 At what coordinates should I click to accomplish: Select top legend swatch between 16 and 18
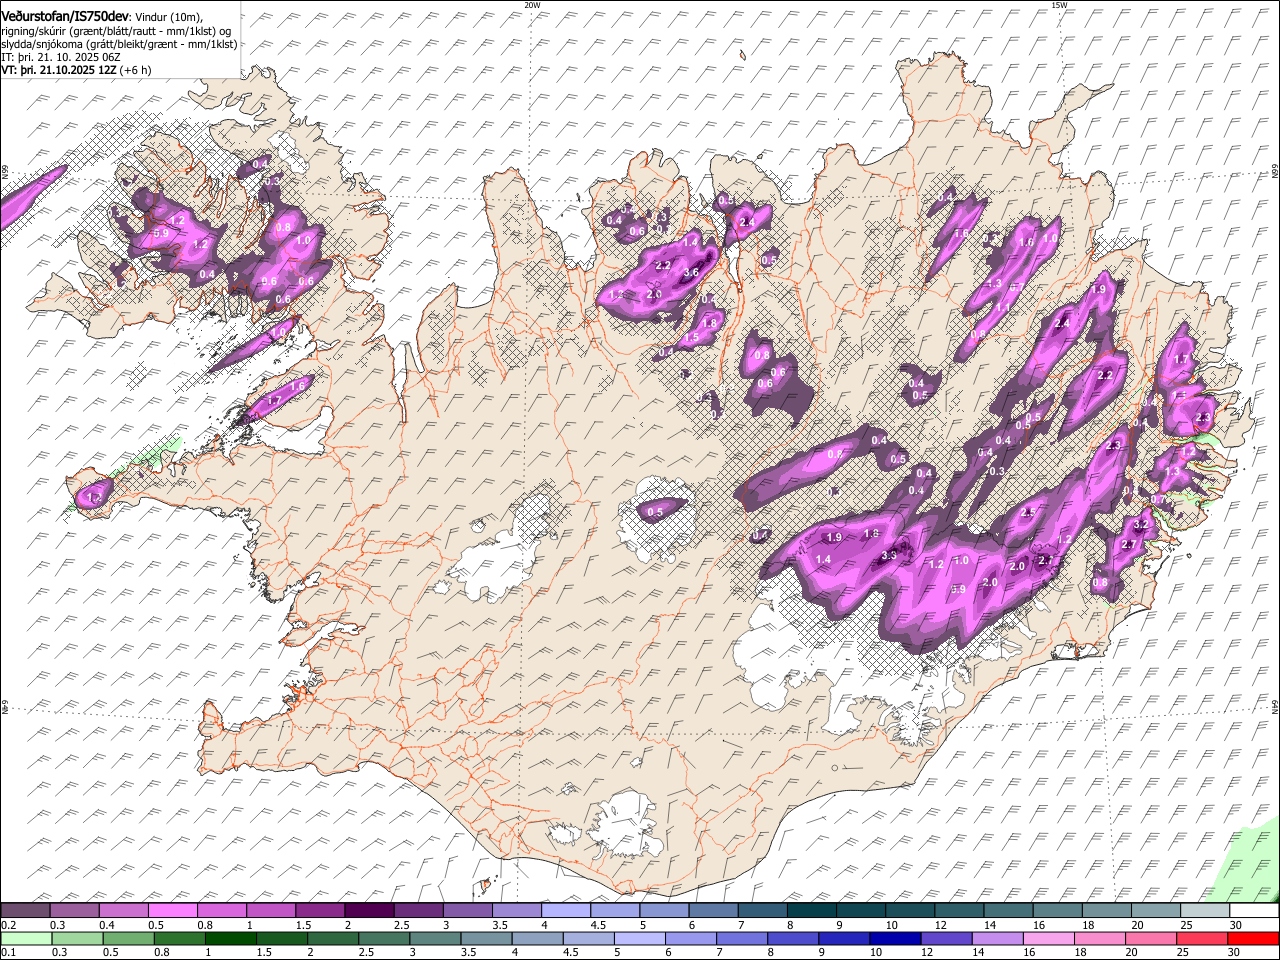(1058, 911)
